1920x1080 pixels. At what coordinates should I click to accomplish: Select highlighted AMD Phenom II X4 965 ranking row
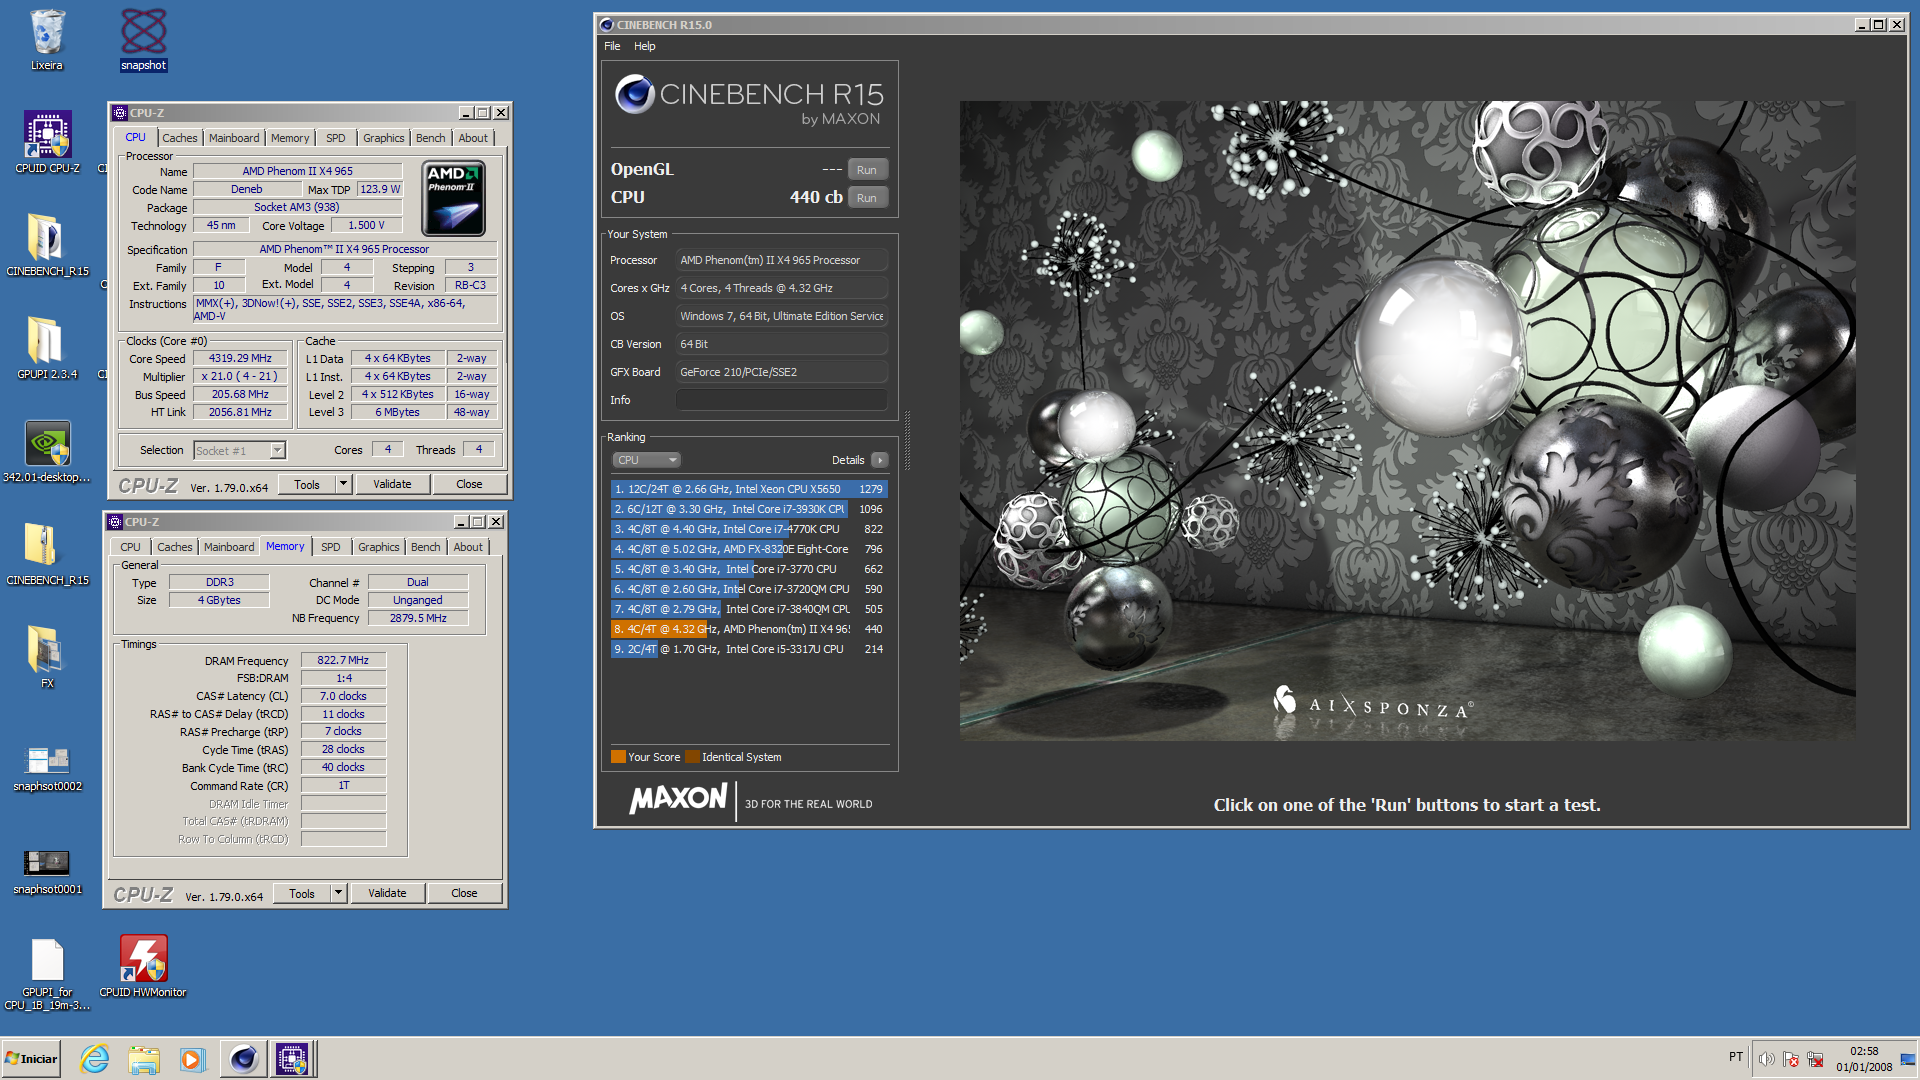click(749, 629)
